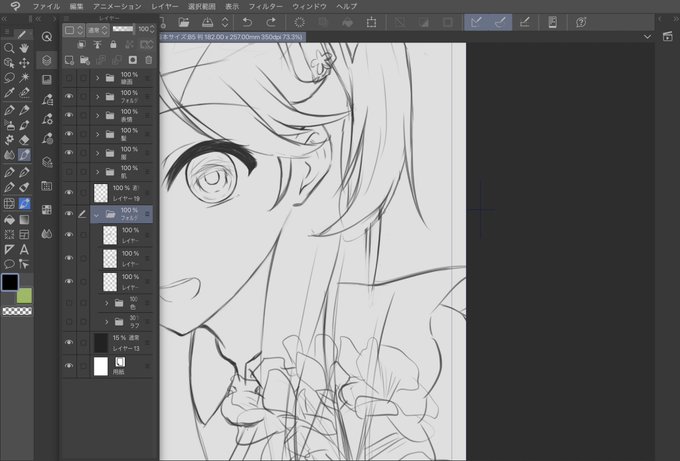680x461 pixels.
Task: Open the Layer palette stack icon
Action: point(47,60)
